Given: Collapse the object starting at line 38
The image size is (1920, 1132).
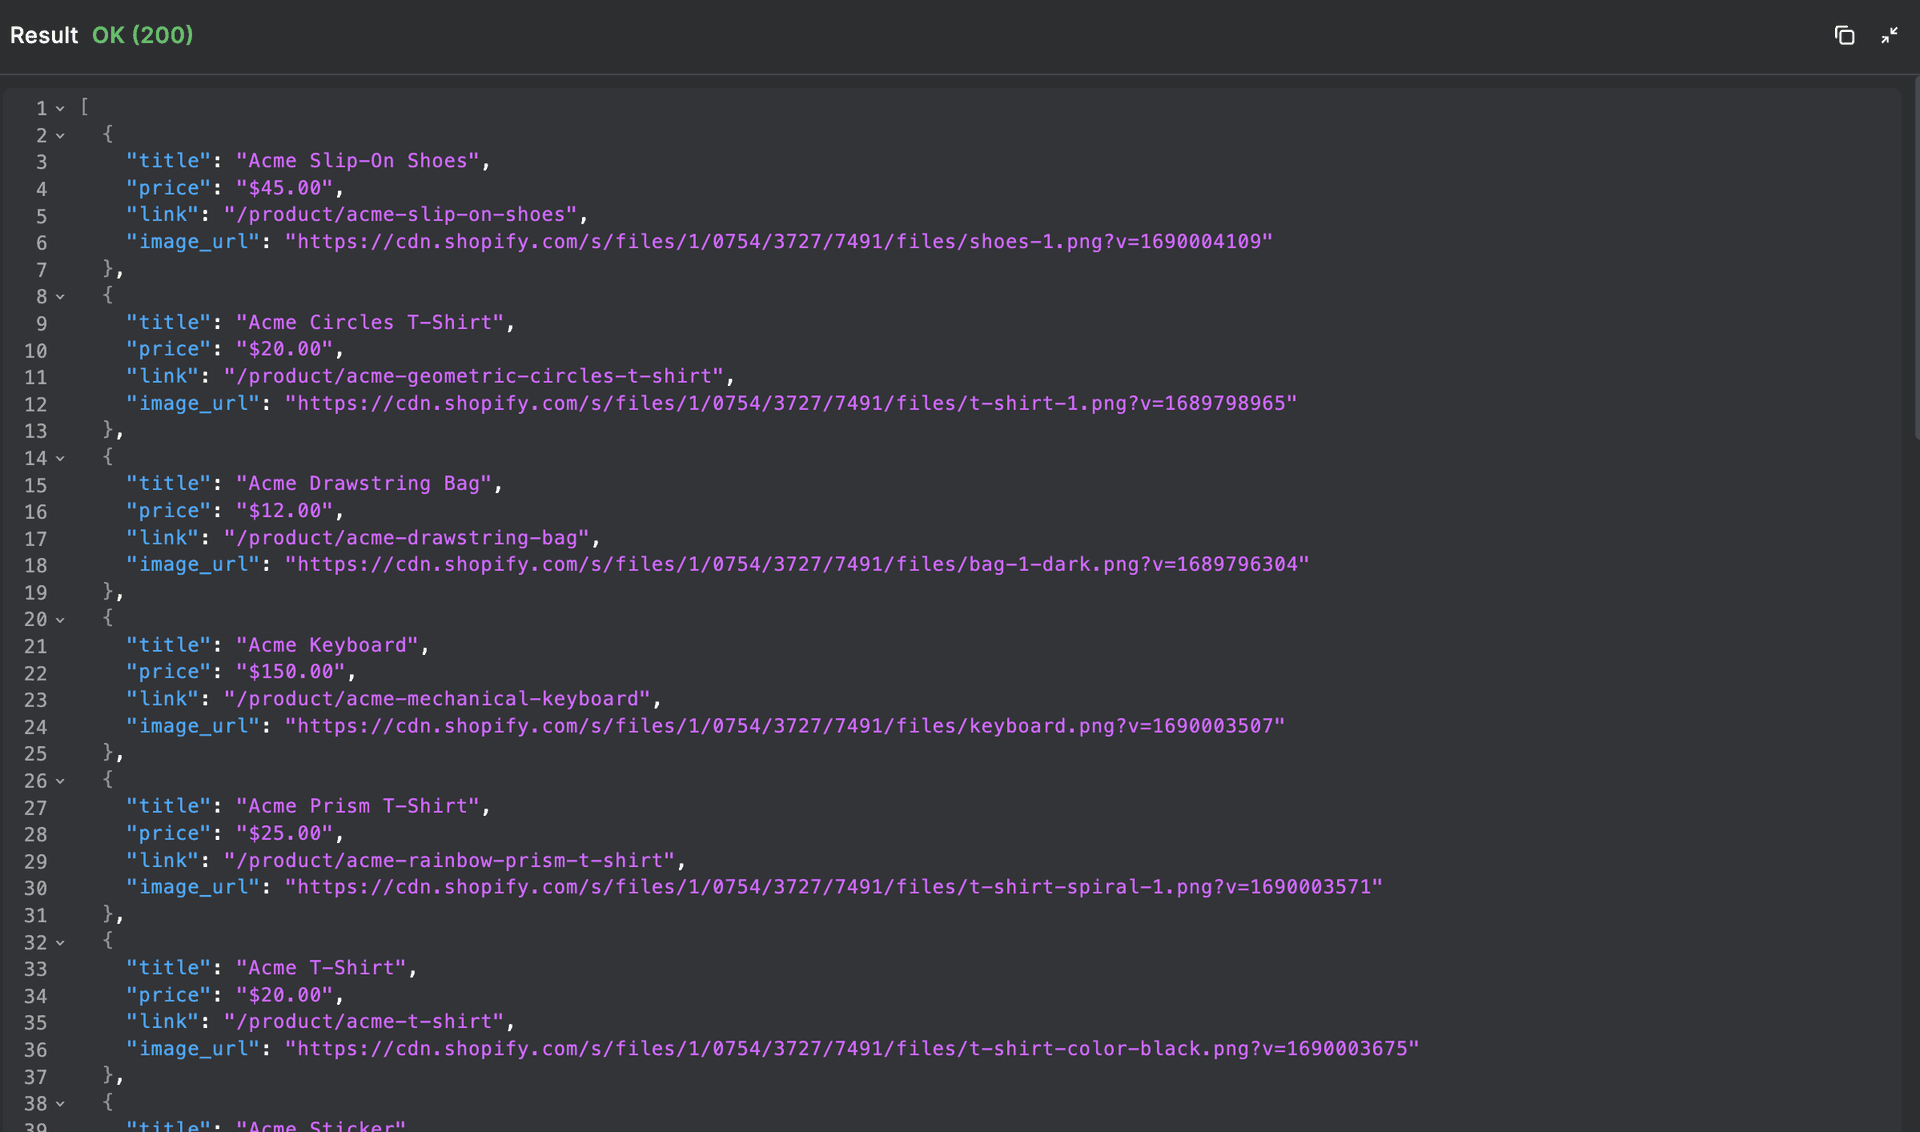Looking at the screenshot, I should point(60,1103).
